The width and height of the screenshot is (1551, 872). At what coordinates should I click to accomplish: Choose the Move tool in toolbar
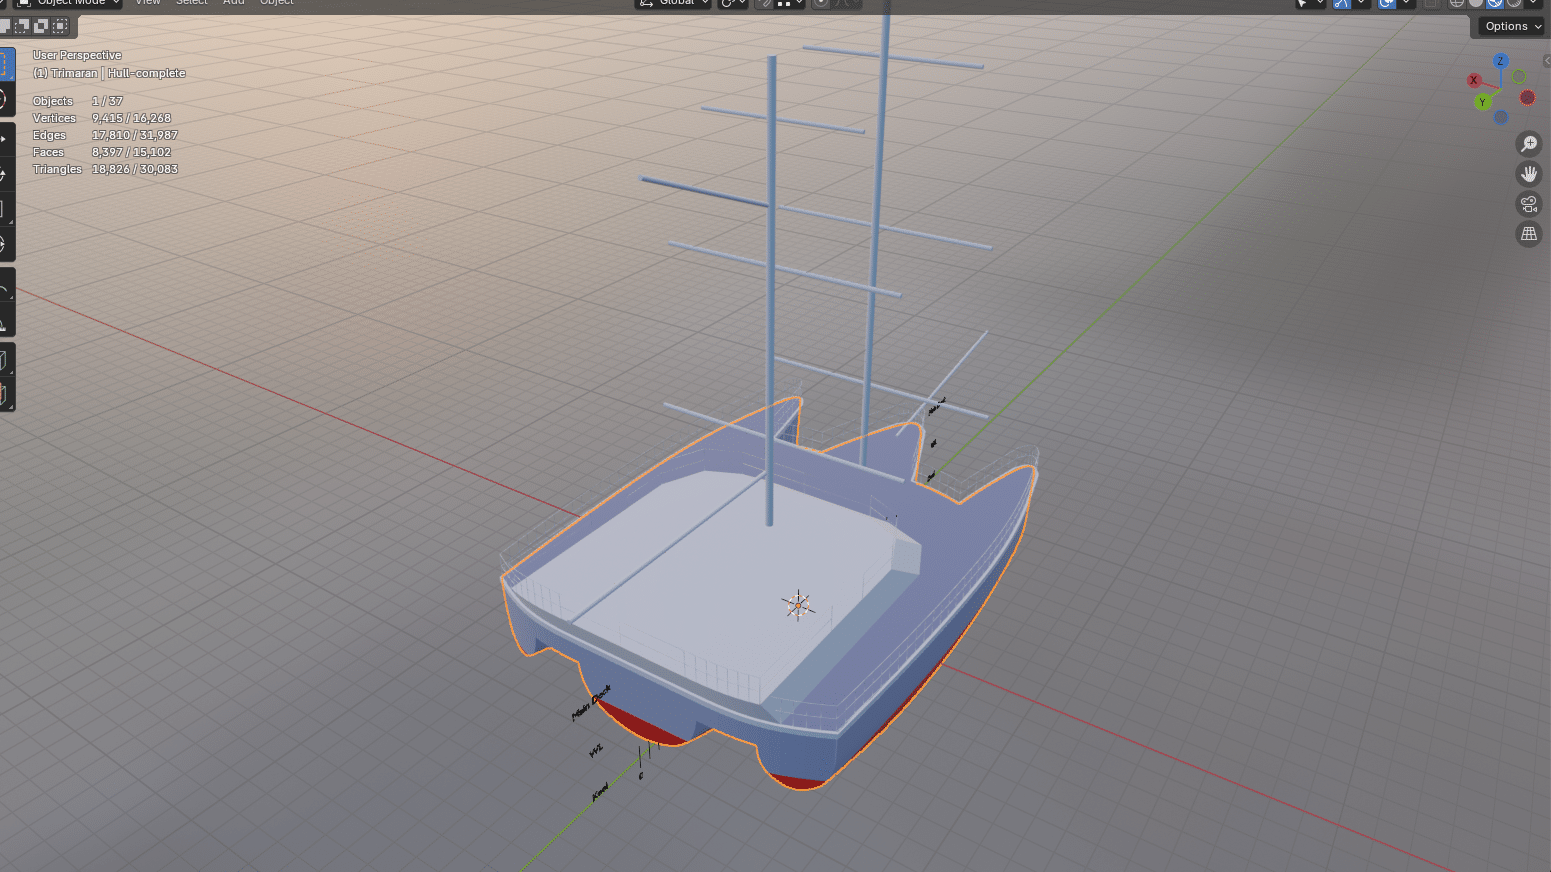4,139
